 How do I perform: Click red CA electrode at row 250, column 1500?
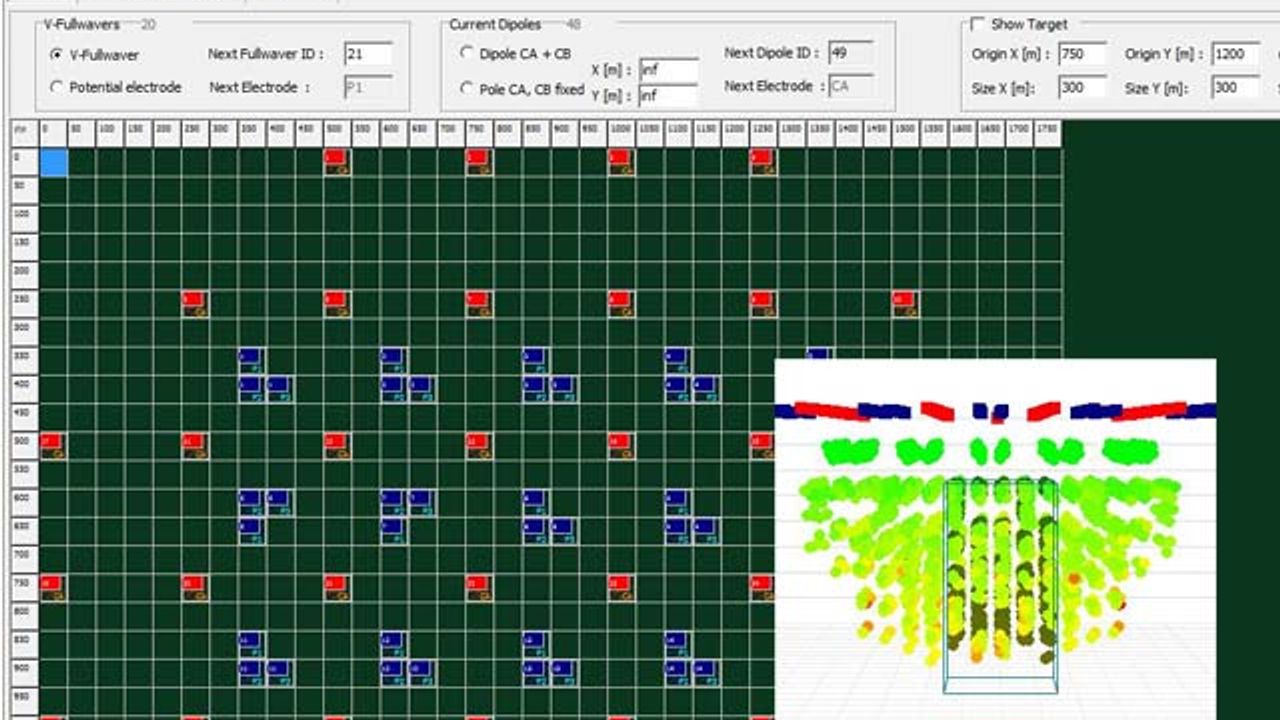(x=905, y=304)
